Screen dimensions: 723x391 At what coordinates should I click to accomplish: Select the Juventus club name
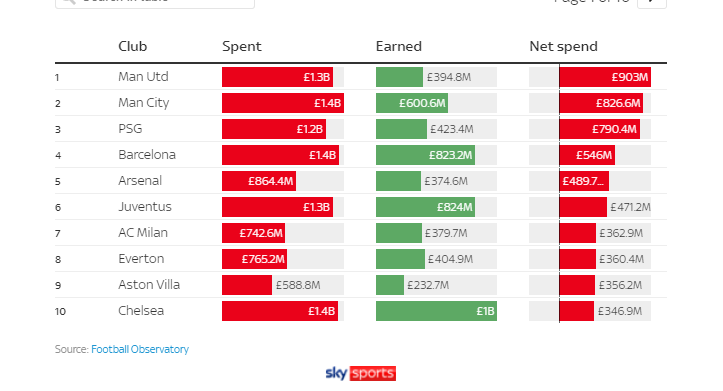point(145,207)
